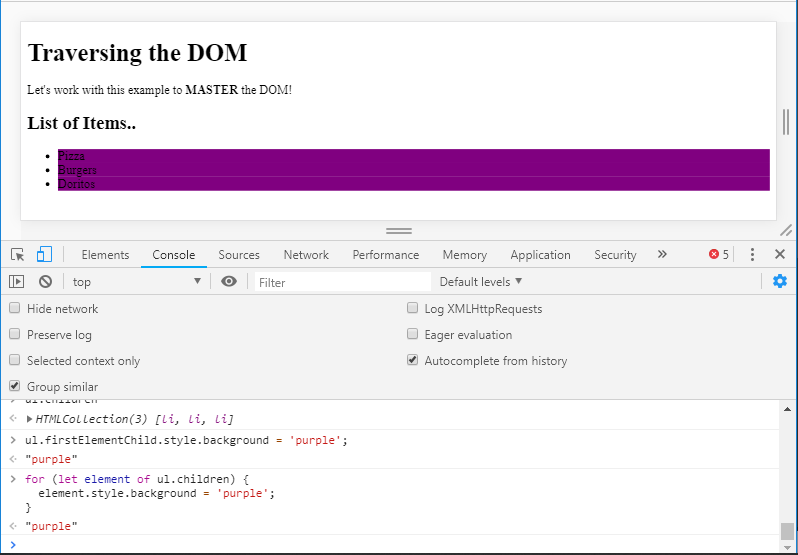This screenshot has width=798, height=555.
Task: Open the Performance tab
Action: tap(386, 255)
